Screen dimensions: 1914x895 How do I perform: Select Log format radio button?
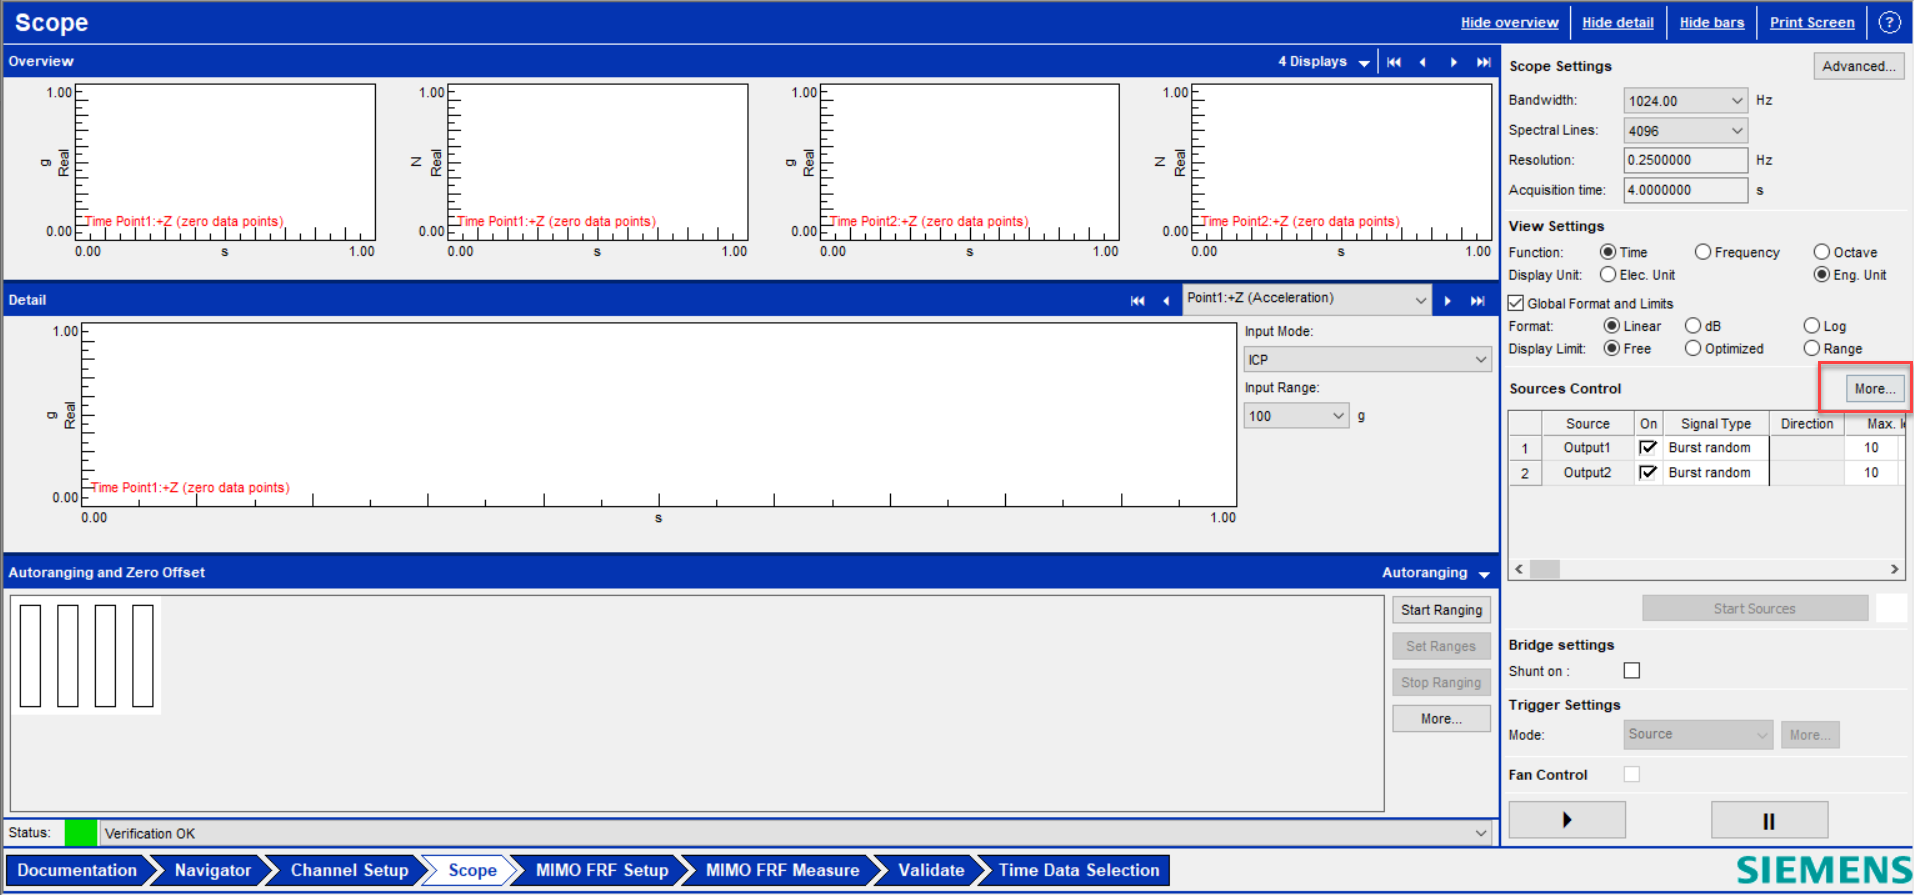pos(1812,326)
